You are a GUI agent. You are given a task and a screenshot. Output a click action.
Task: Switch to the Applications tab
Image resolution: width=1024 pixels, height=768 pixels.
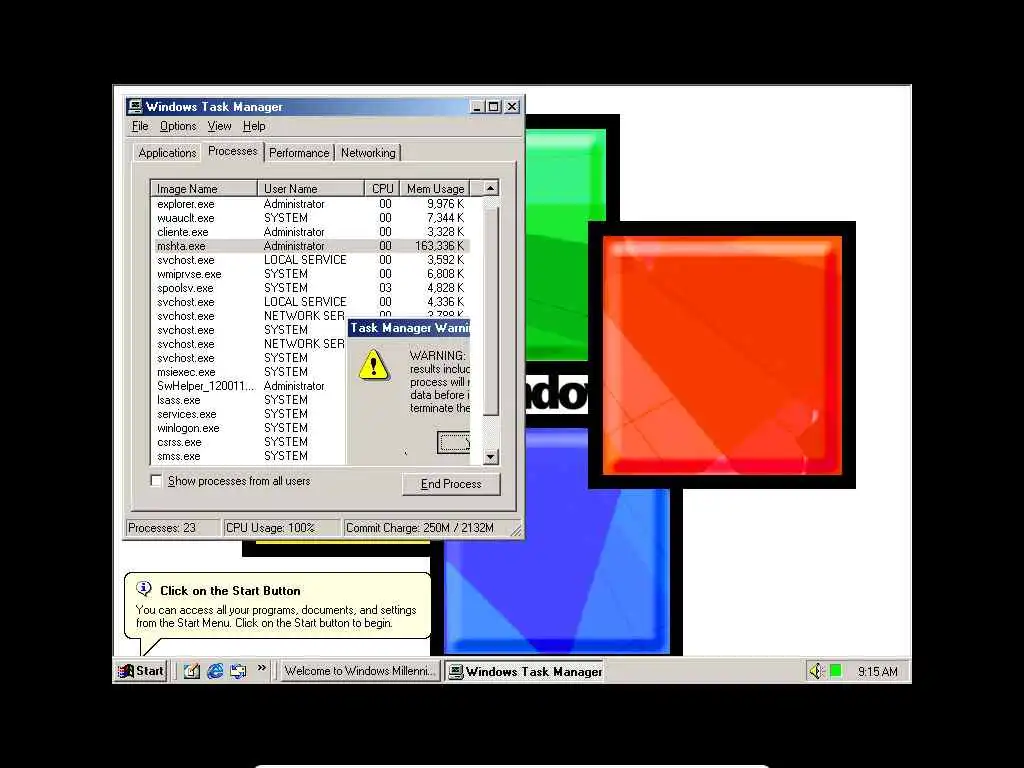pos(167,153)
